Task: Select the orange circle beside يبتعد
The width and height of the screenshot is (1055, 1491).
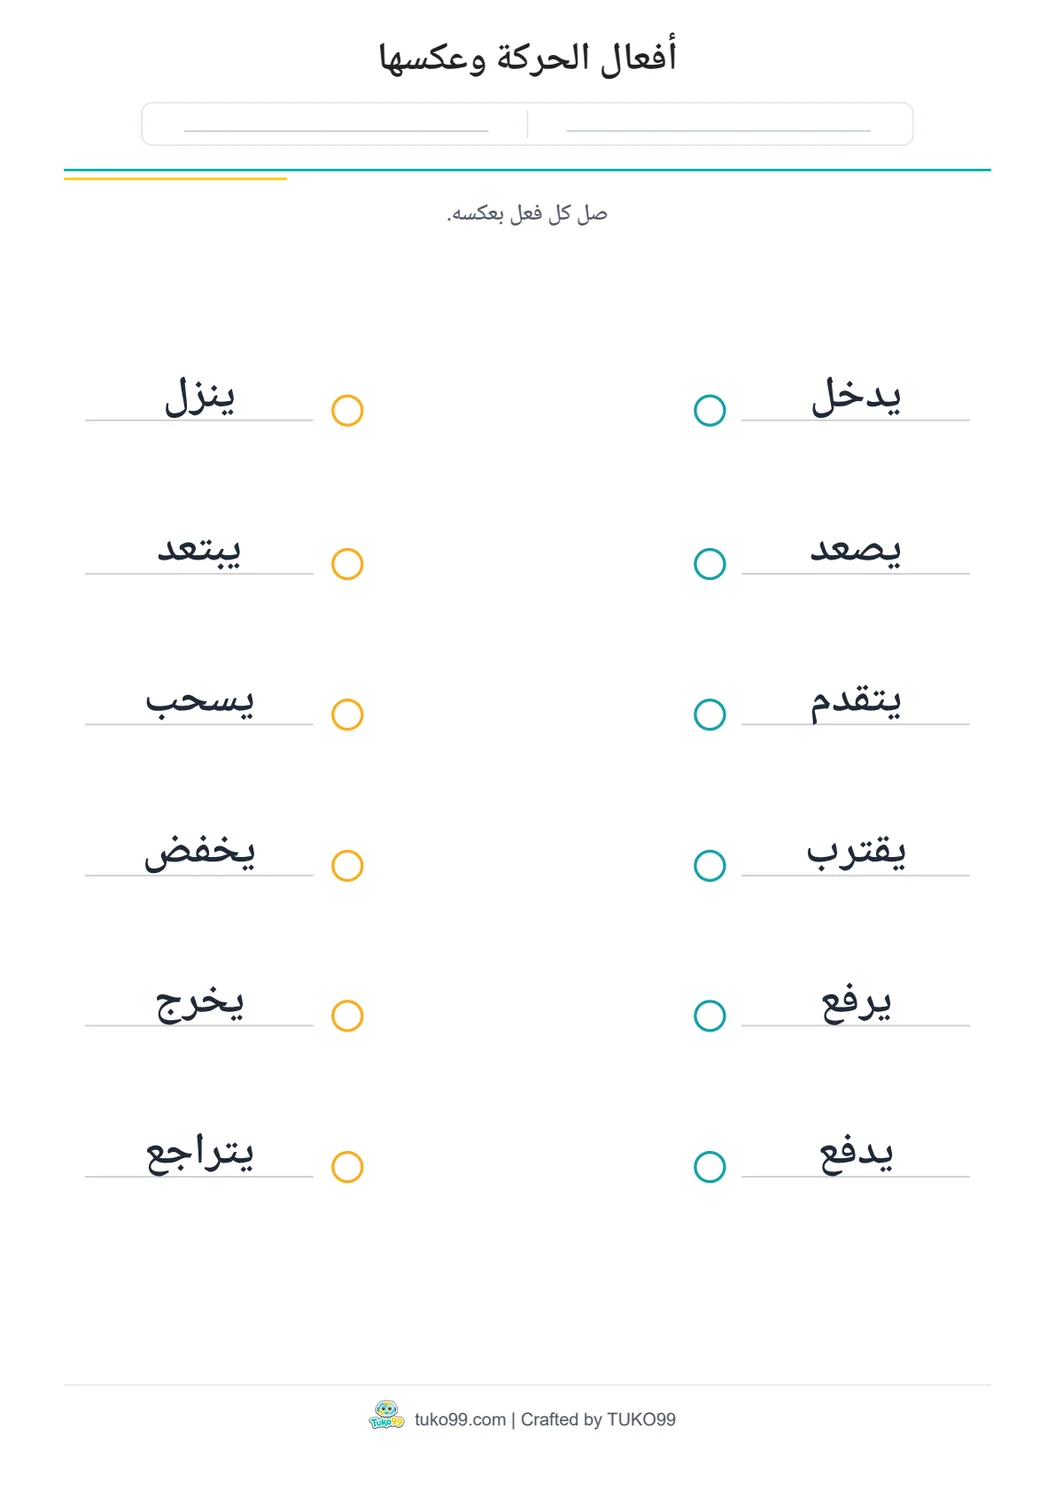Action: pyautogui.click(x=347, y=564)
